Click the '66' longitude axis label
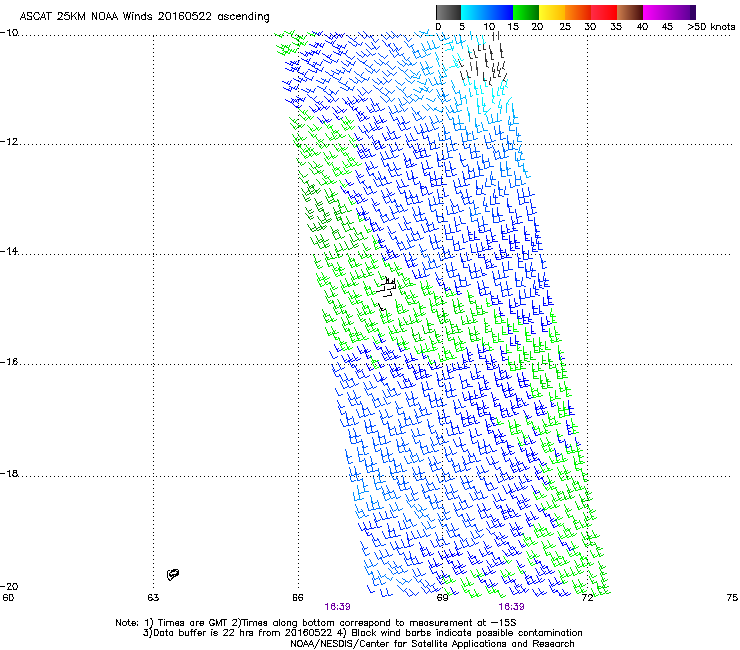 point(298,598)
